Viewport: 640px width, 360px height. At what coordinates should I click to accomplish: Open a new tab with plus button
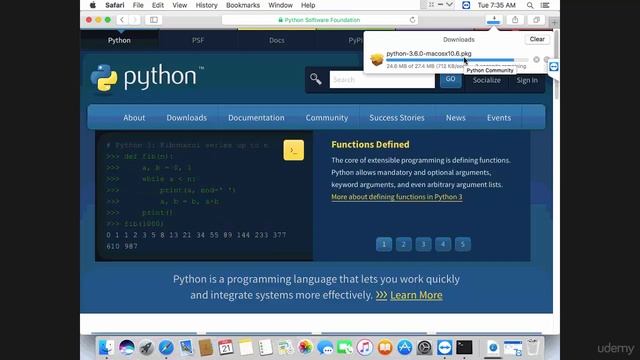click(554, 23)
